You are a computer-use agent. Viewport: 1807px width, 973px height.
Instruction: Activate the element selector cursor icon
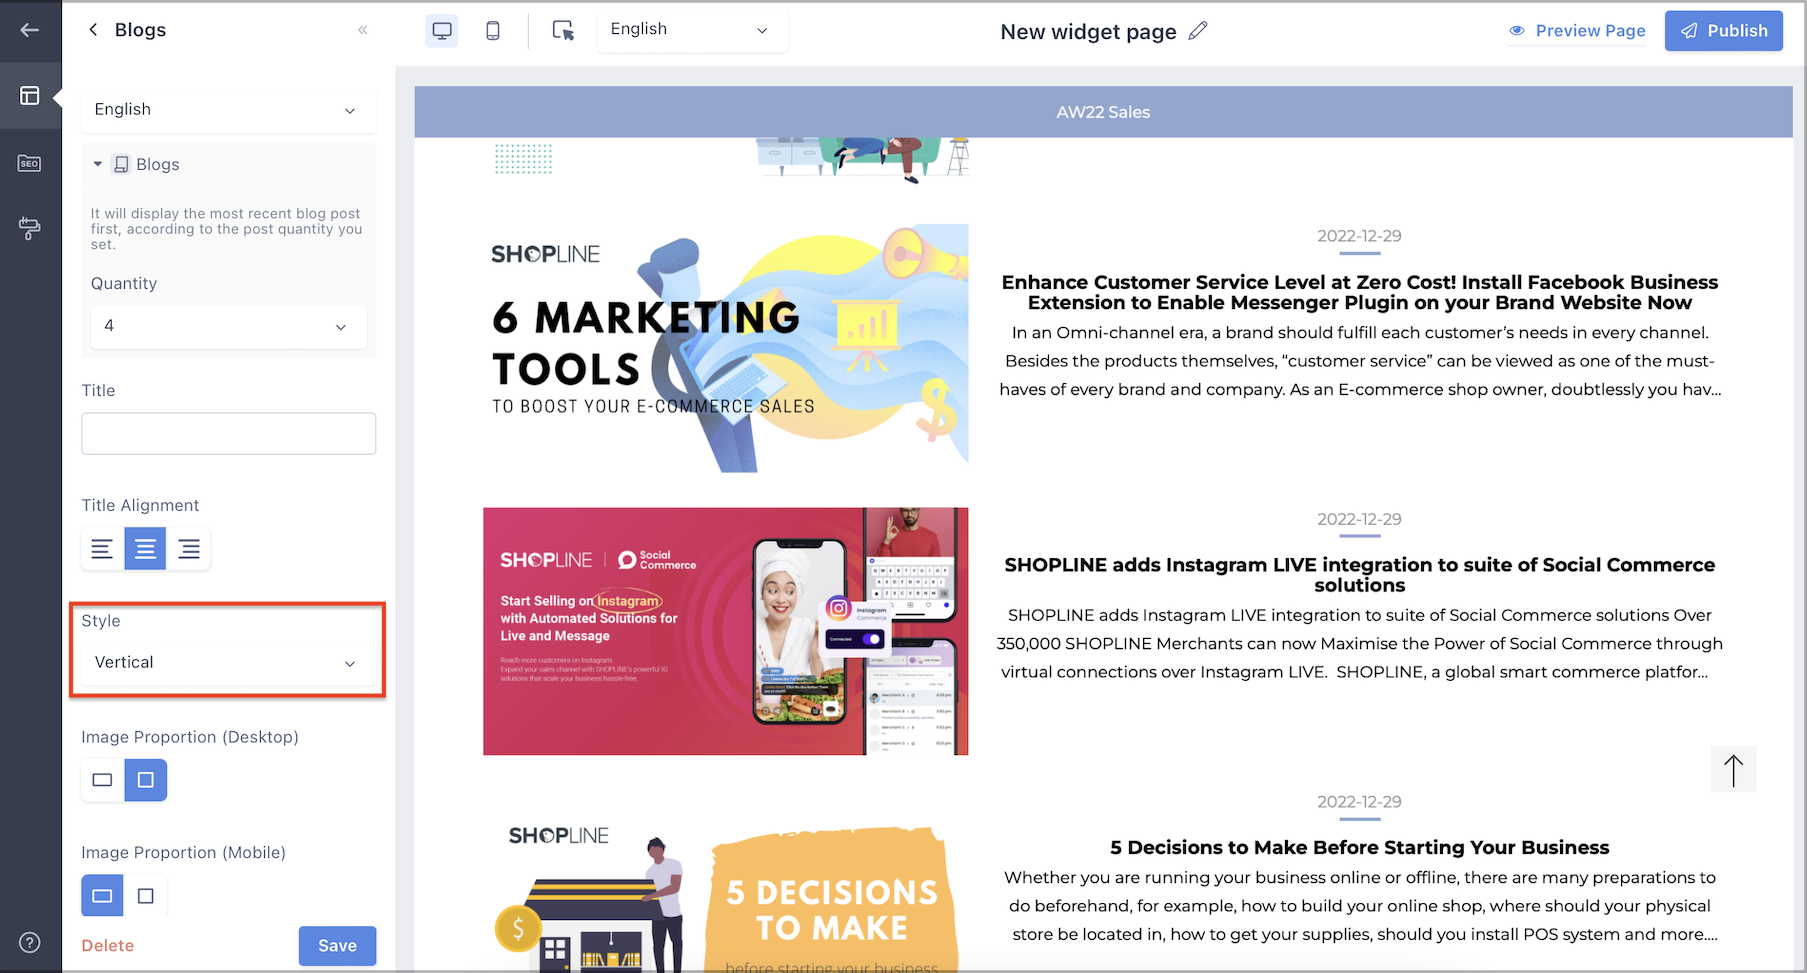(x=563, y=30)
